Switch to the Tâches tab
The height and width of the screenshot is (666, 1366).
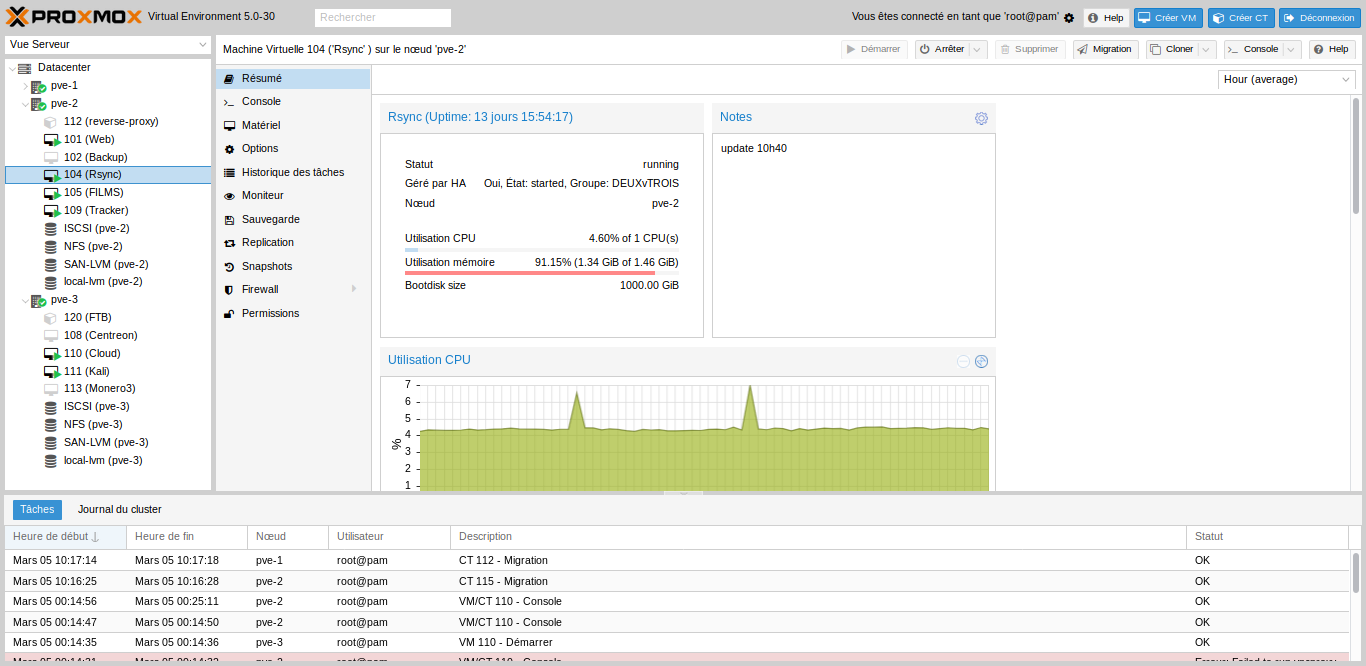37,510
